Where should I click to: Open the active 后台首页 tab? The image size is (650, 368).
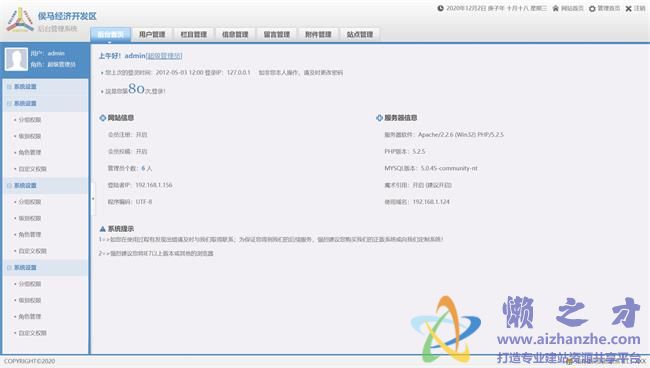111,34
